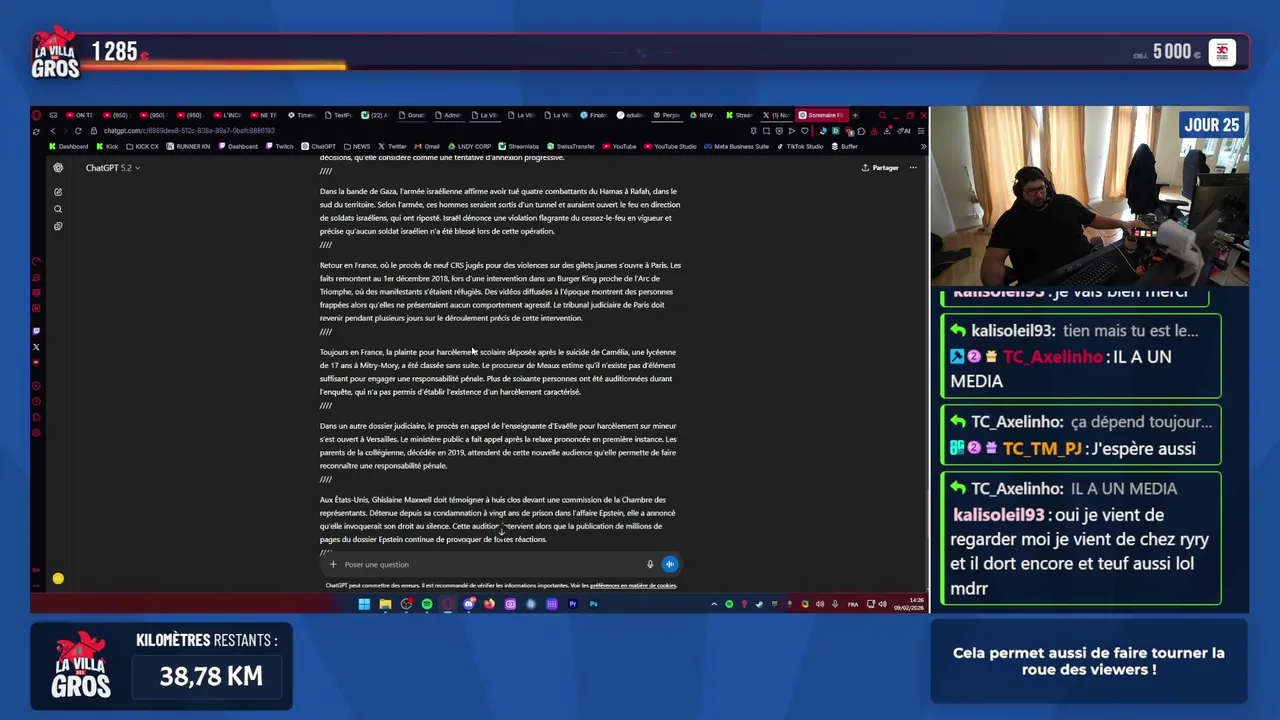
Task: Open Opera AI button in toolbar
Action: (904, 131)
